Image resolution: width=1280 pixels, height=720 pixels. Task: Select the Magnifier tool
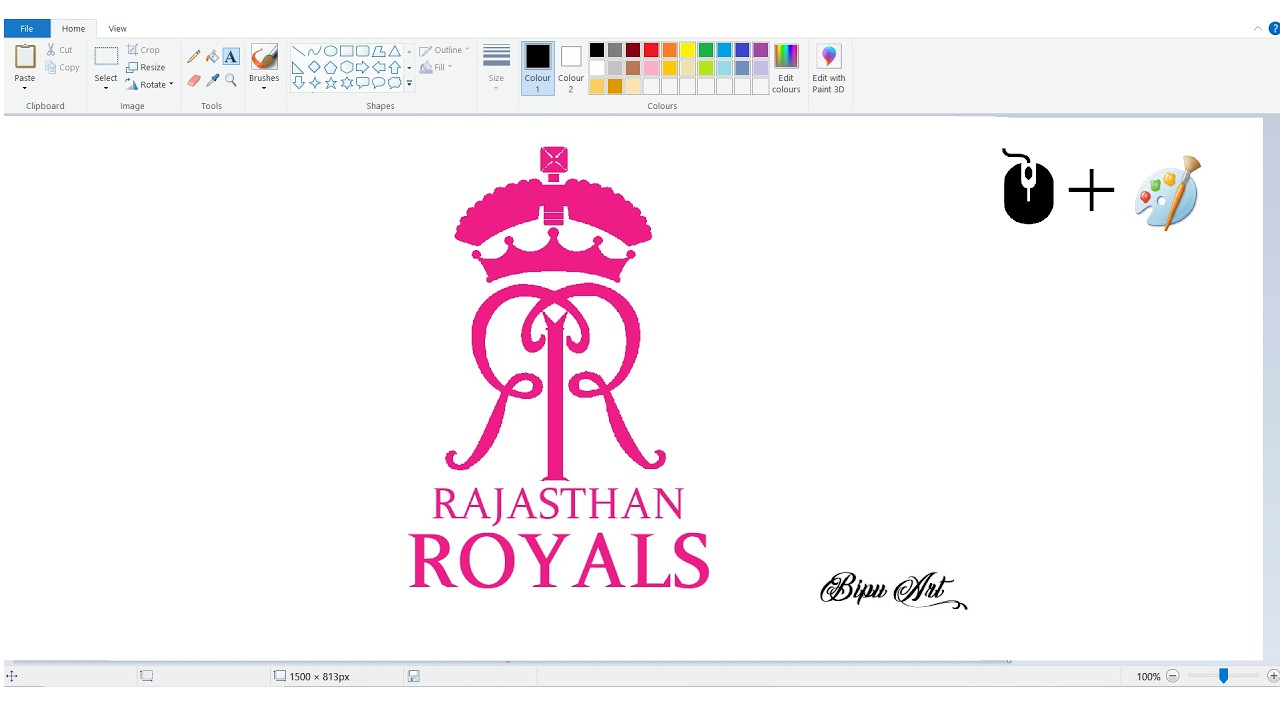231,80
